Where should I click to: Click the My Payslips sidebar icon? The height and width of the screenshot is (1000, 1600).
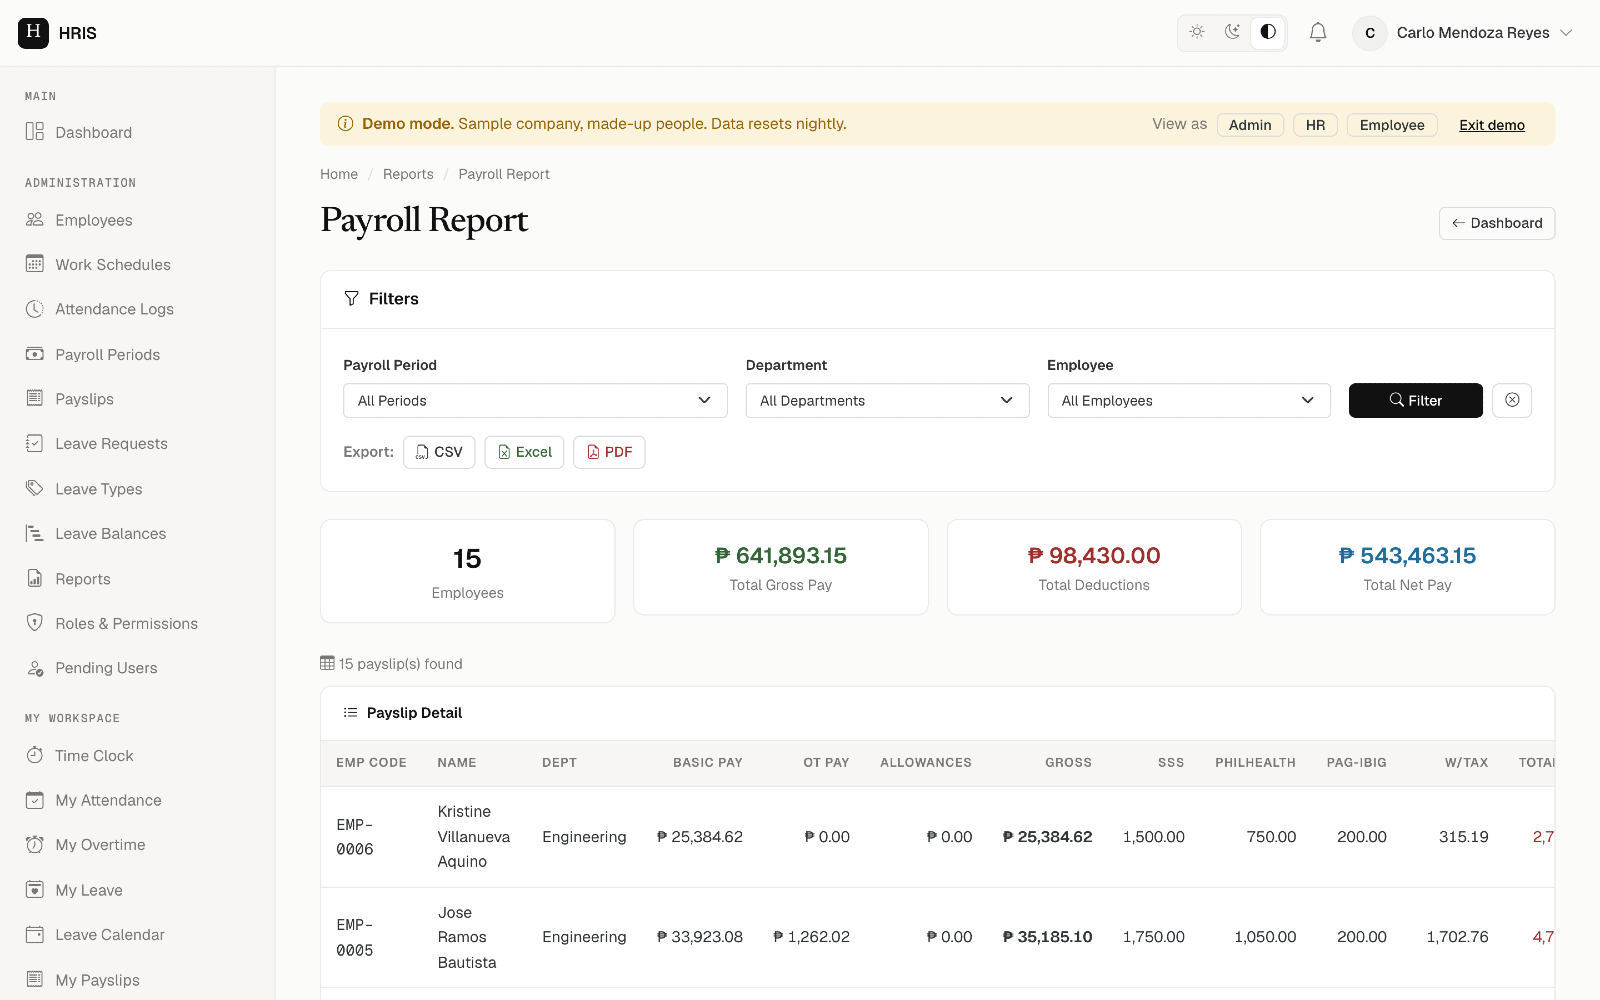[x=35, y=979]
